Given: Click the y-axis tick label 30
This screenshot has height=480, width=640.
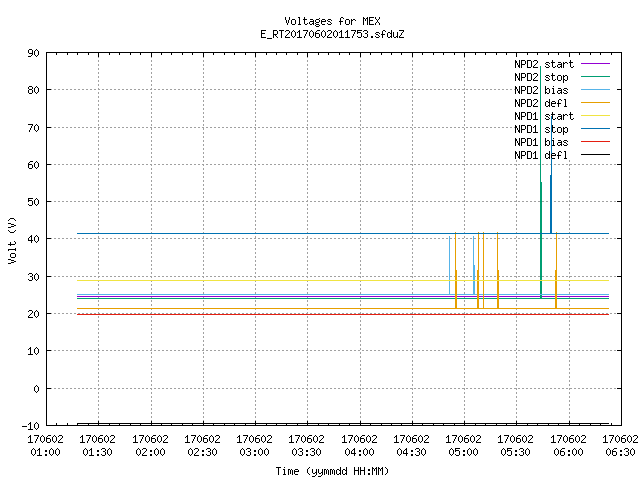Looking at the screenshot, I should pyautogui.click(x=34, y=277).
